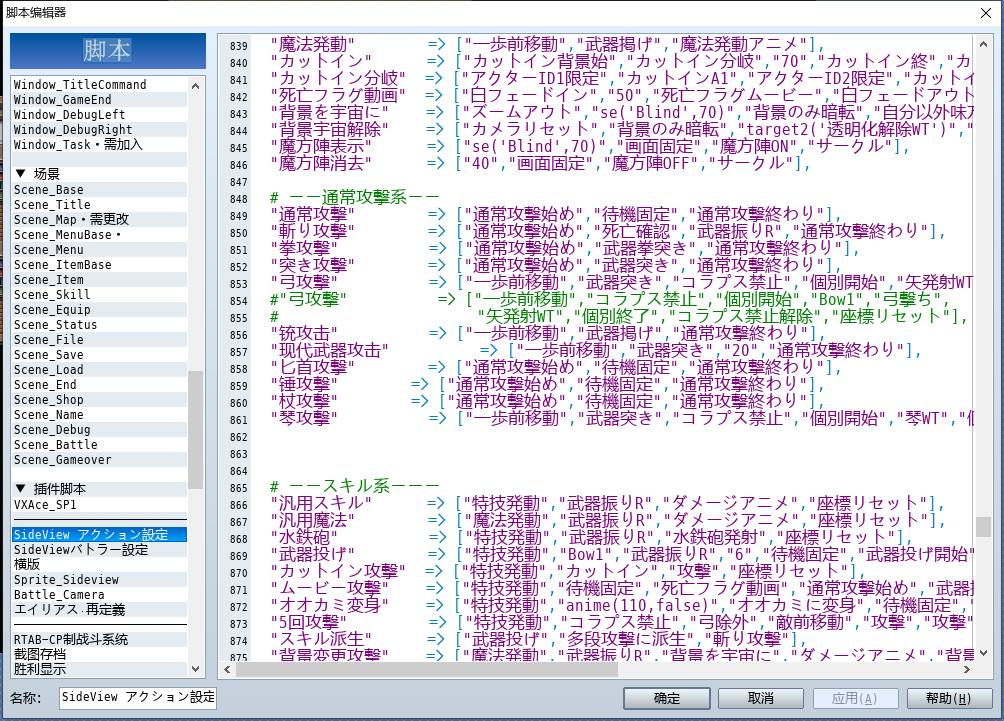Select Window_GameEnd script
Viewport: 1004px width, 721px height.
[99, 99]
